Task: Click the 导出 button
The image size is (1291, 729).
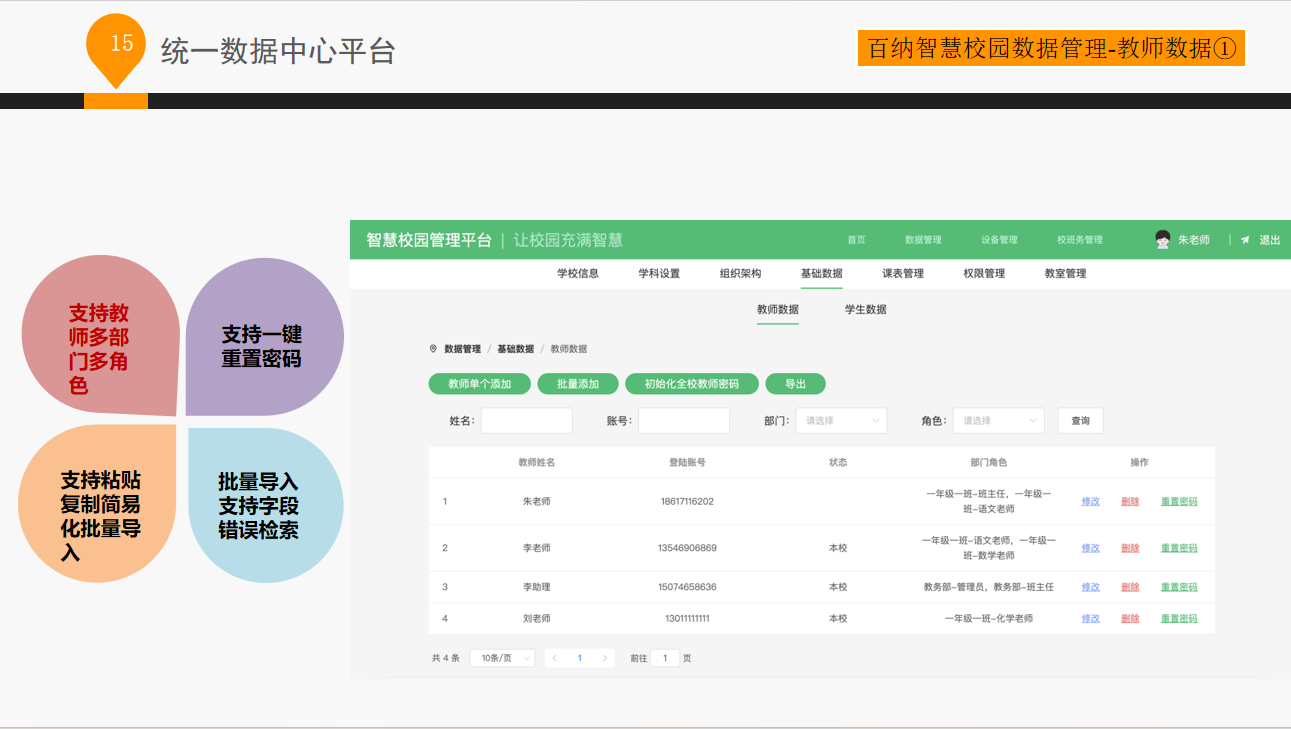Action: pyautogui.click(x=795, y=384)
